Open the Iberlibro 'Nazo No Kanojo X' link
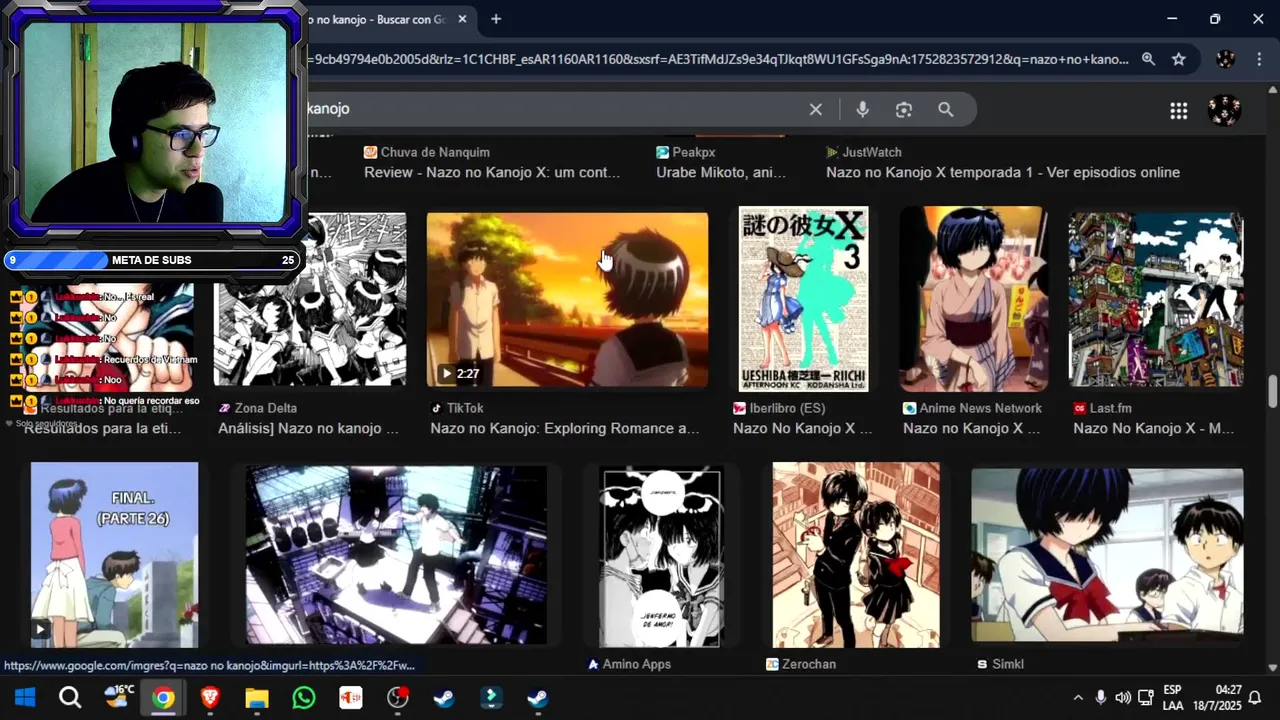This screenshot has width=1280, height=720. [803, 428]
